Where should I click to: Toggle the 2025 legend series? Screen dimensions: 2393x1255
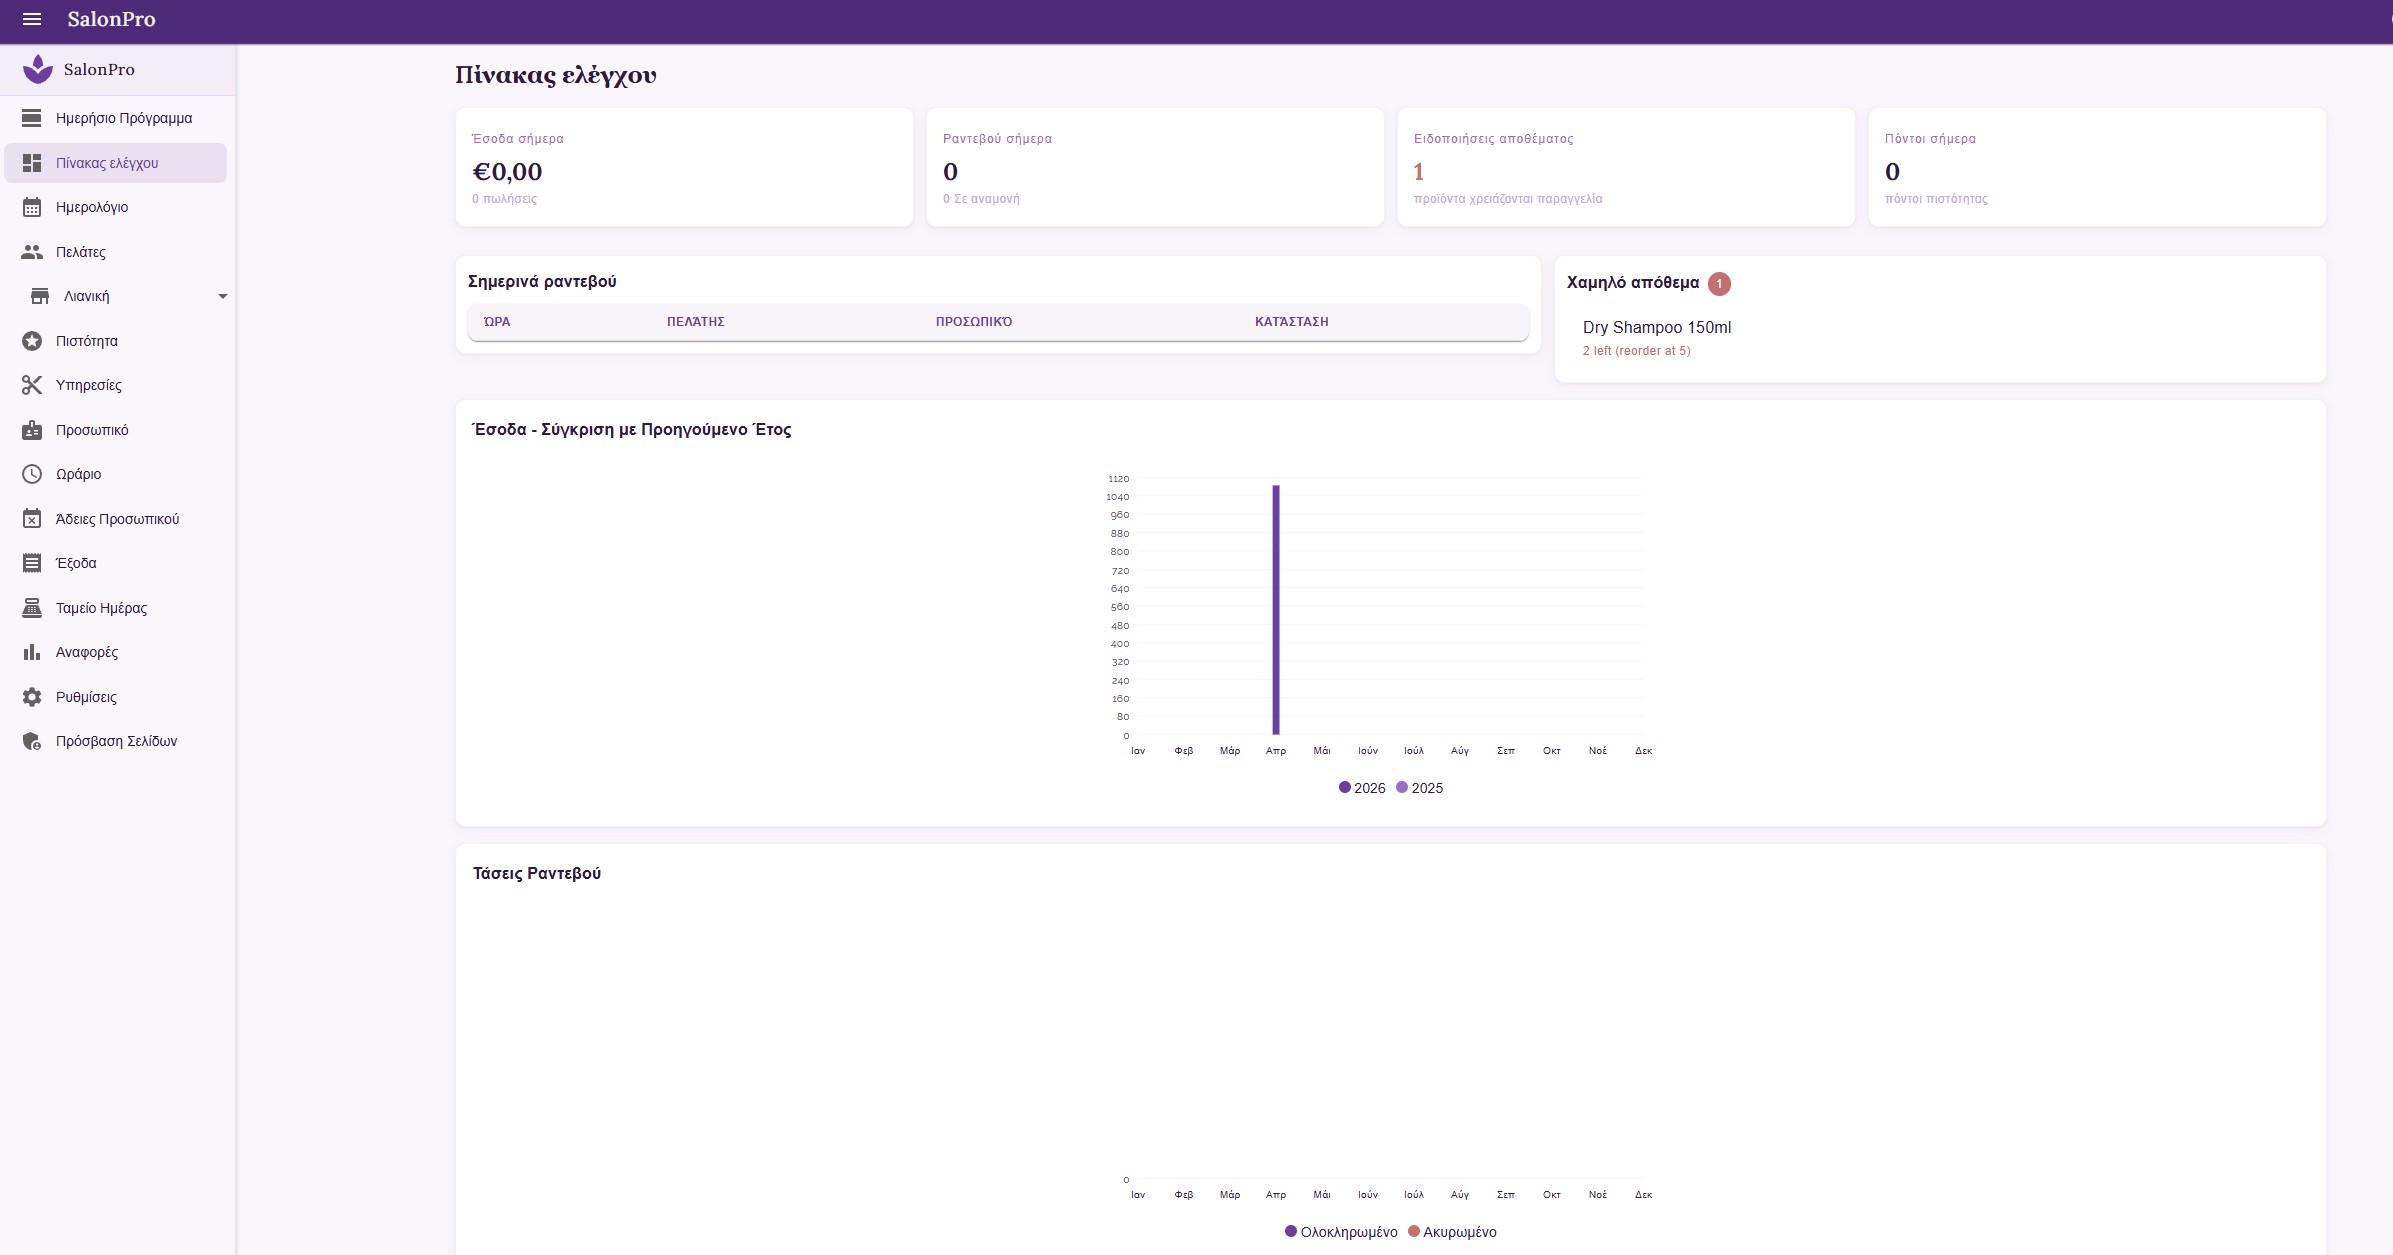click(1420, 788)
